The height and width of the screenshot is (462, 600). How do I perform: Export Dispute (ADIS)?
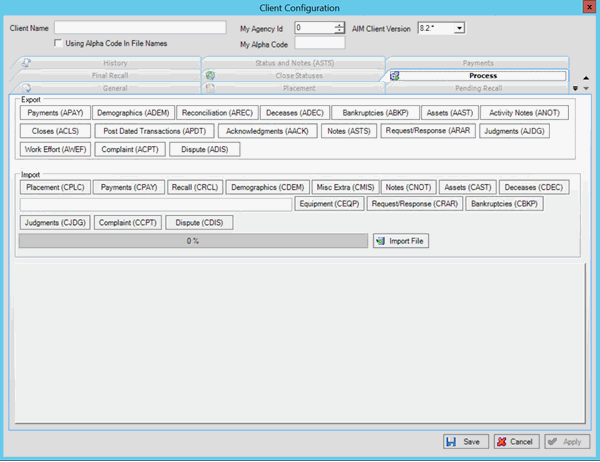(x=205, y=149)
